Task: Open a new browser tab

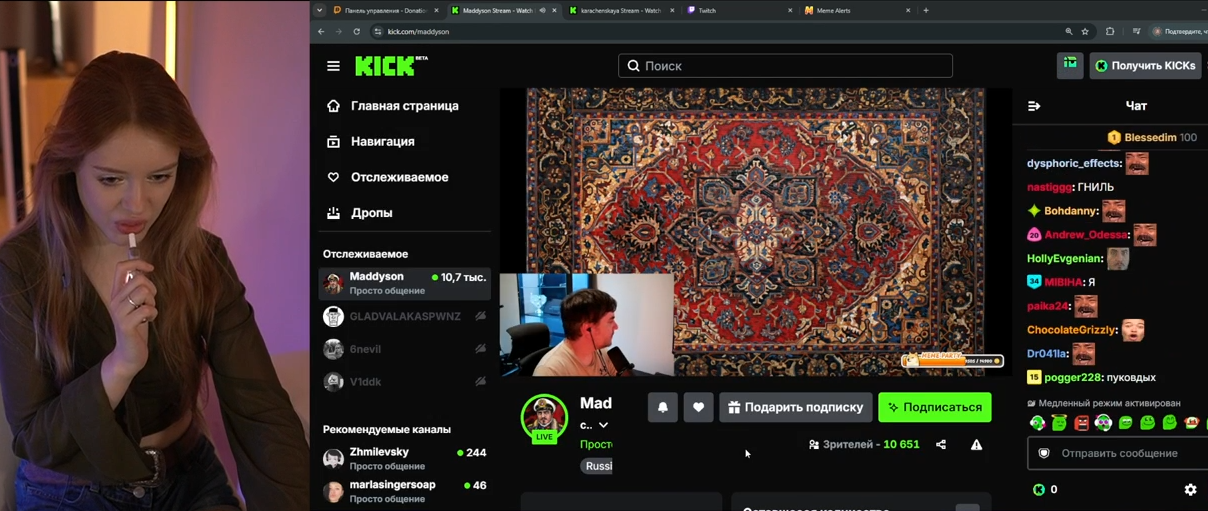Action: pyautogui.click(x=926, y=10)
